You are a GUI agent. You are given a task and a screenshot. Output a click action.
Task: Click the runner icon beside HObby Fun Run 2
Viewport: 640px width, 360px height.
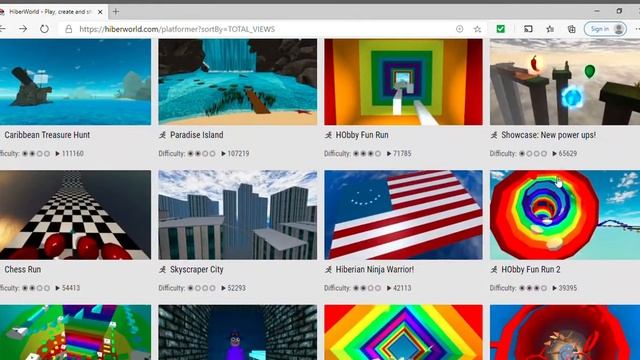coord(494,269)
